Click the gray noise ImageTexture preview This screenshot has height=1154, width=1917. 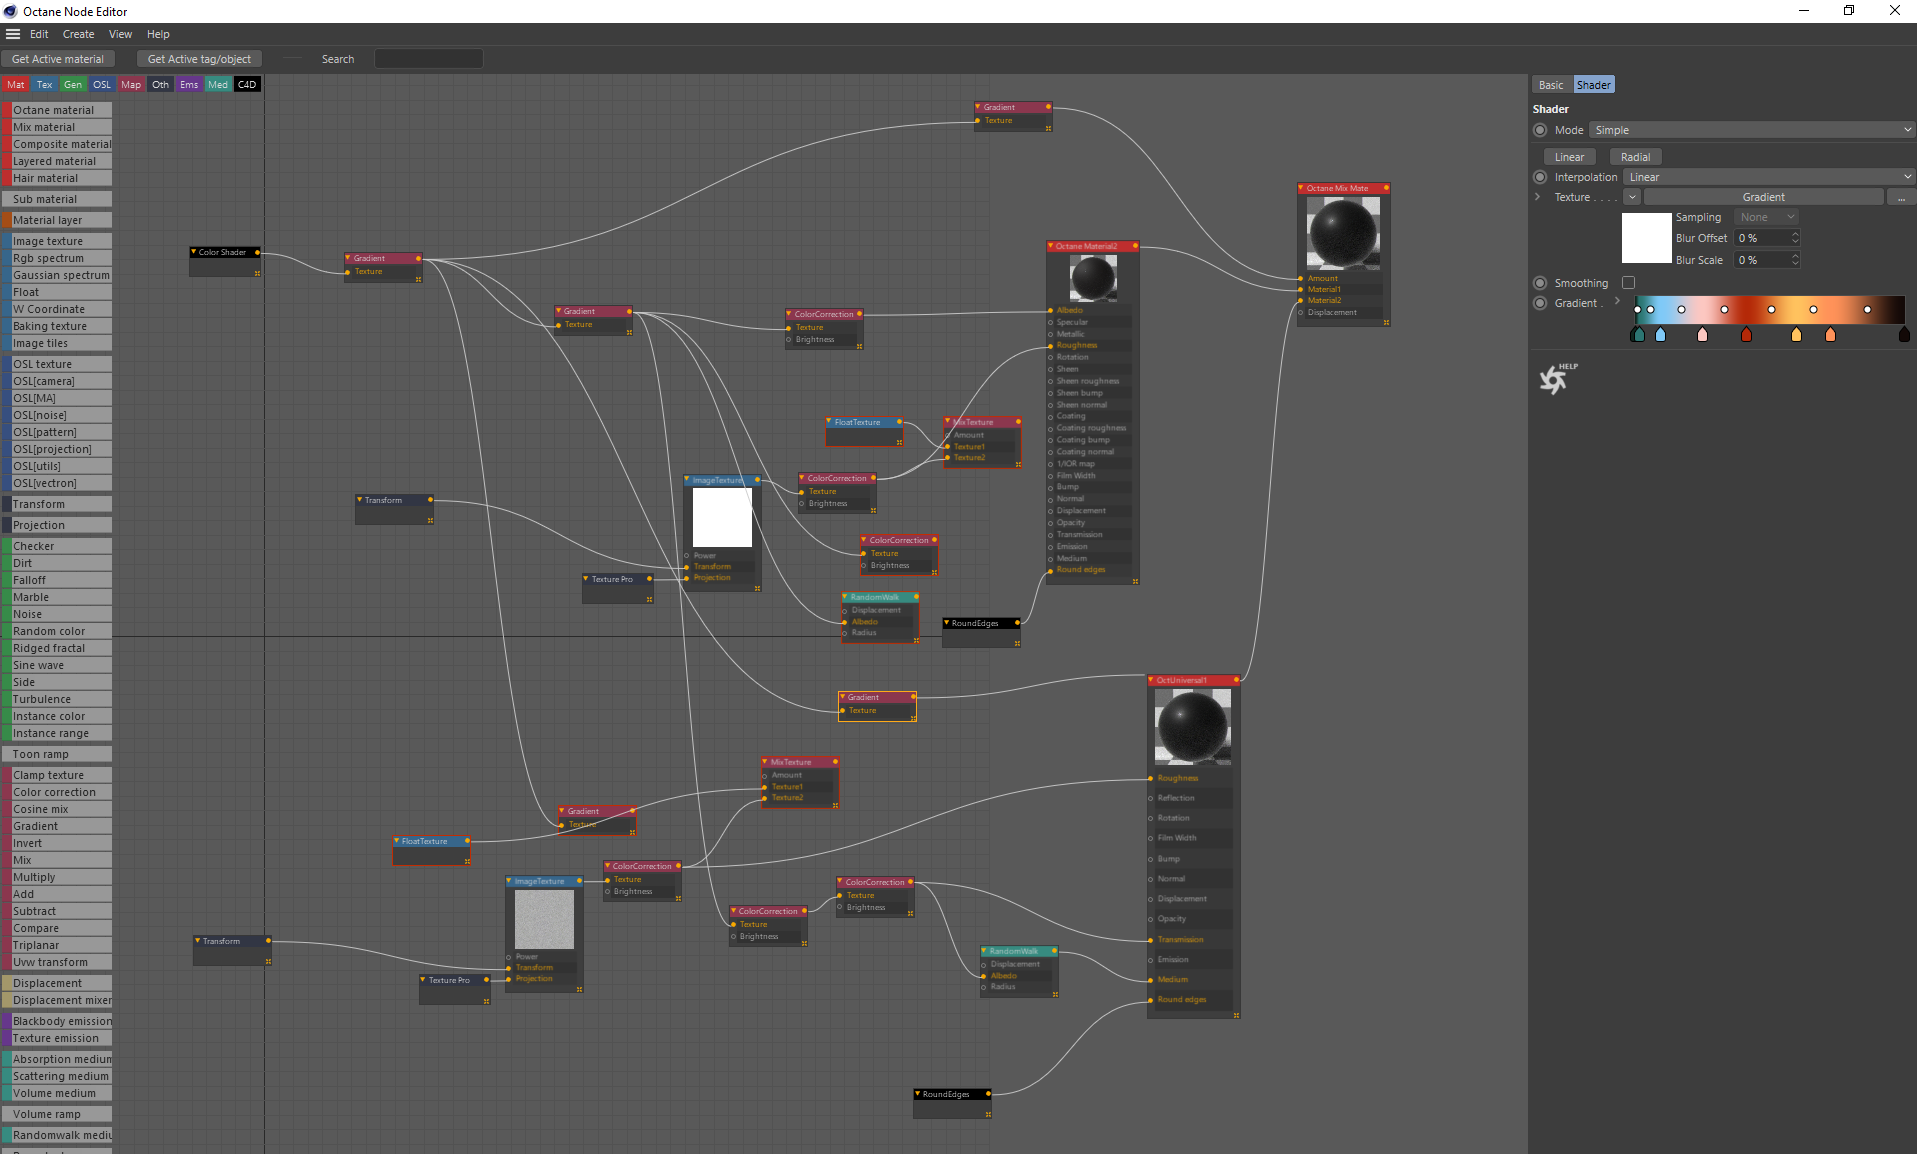pyautogui.click(x=544, y=919)
